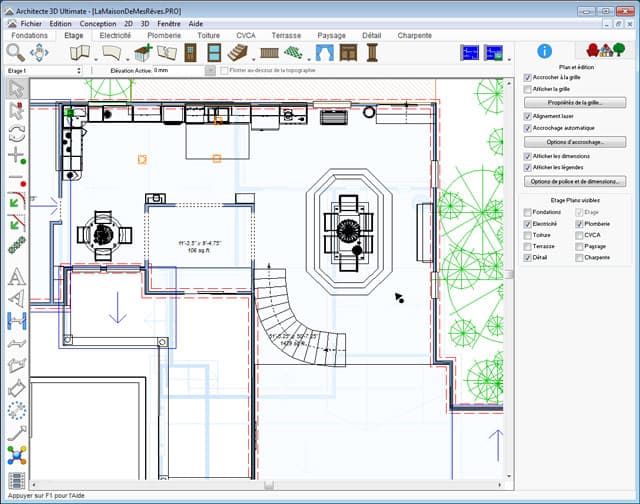The height and width of the screenshot is (504, 640).
Task: Select the add point plus tool
Action: click(17, 155)
